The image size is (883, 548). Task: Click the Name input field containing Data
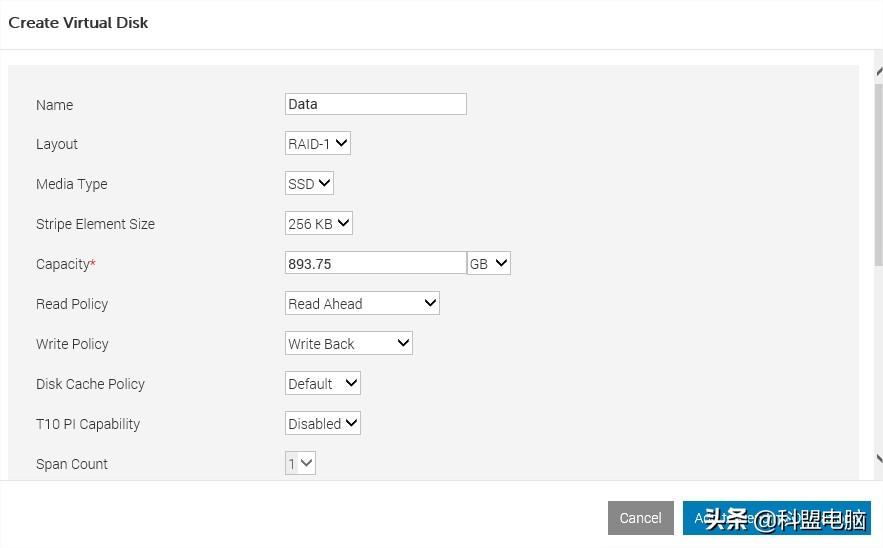[376, 104]
